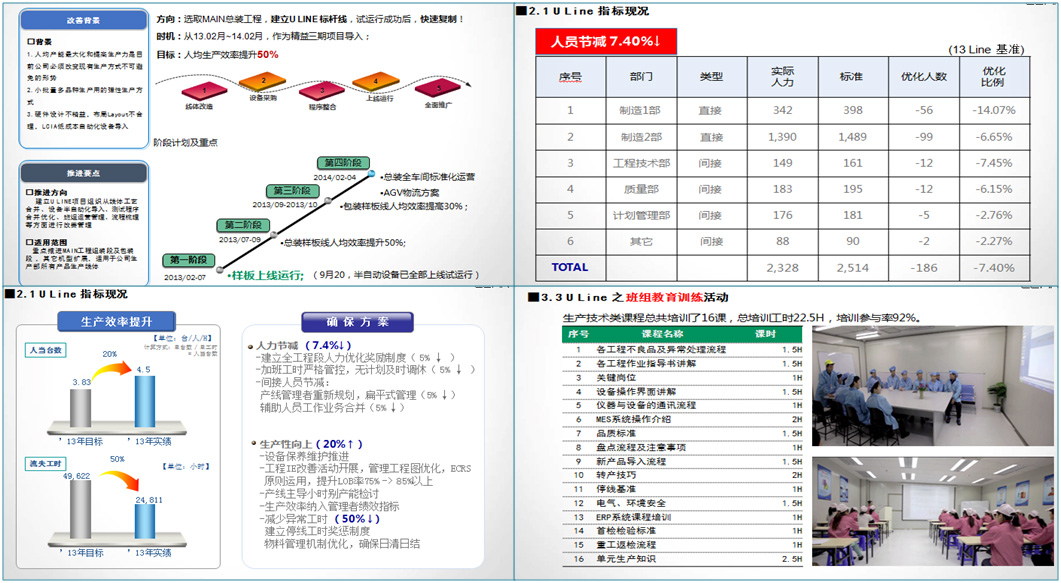Click the 阶段计划及重点 heading
The height and width of the screenshot is (583, 1061).
pyautogui.click(x=185, y=143)
